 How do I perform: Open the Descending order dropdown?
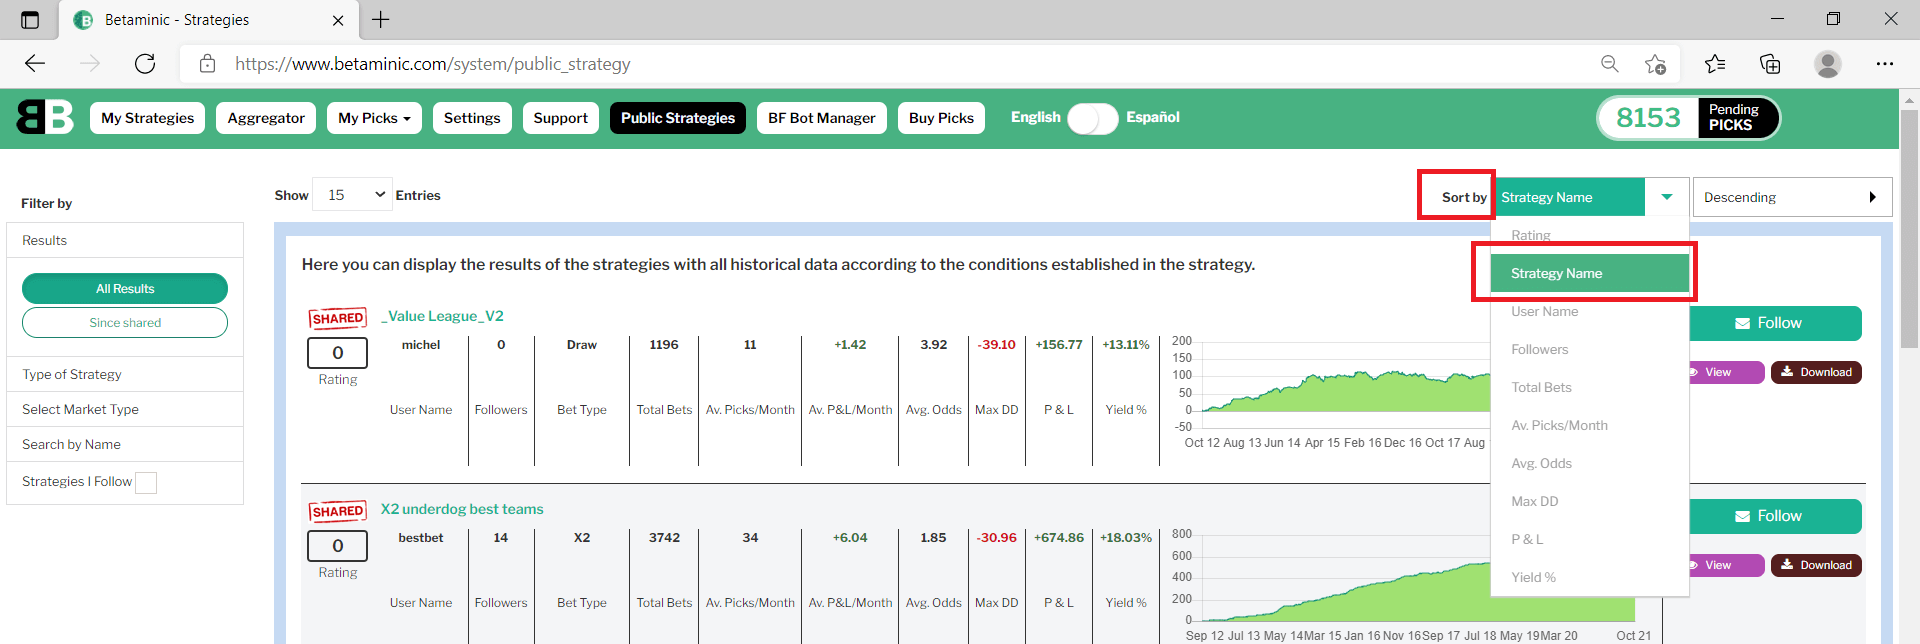pyautogui.click(x=1792, y=197)
